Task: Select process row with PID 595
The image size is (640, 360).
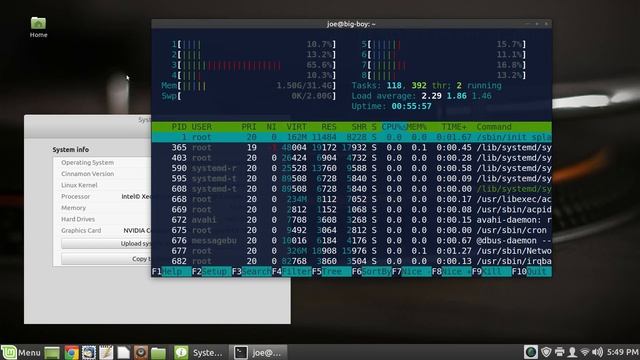Action: point(351,178)
